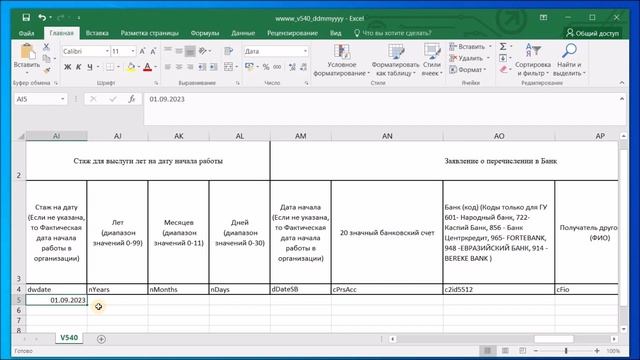
Task: Activate the Format Painter brush
Action: [x=47, y=71]
